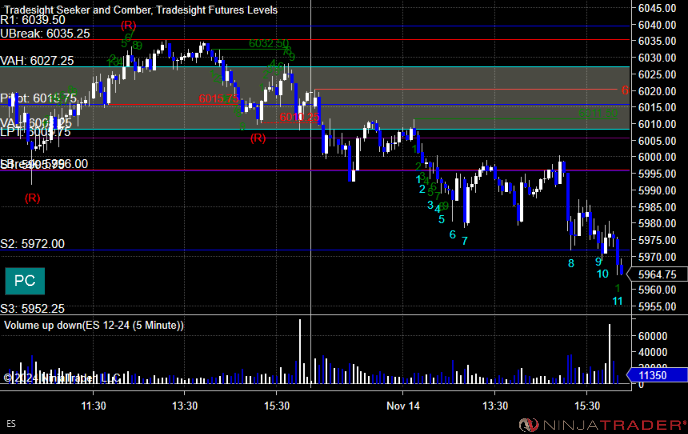Click the cyan count number 11
This screenshot has height=434, width=688.
(x=617, y=301)
